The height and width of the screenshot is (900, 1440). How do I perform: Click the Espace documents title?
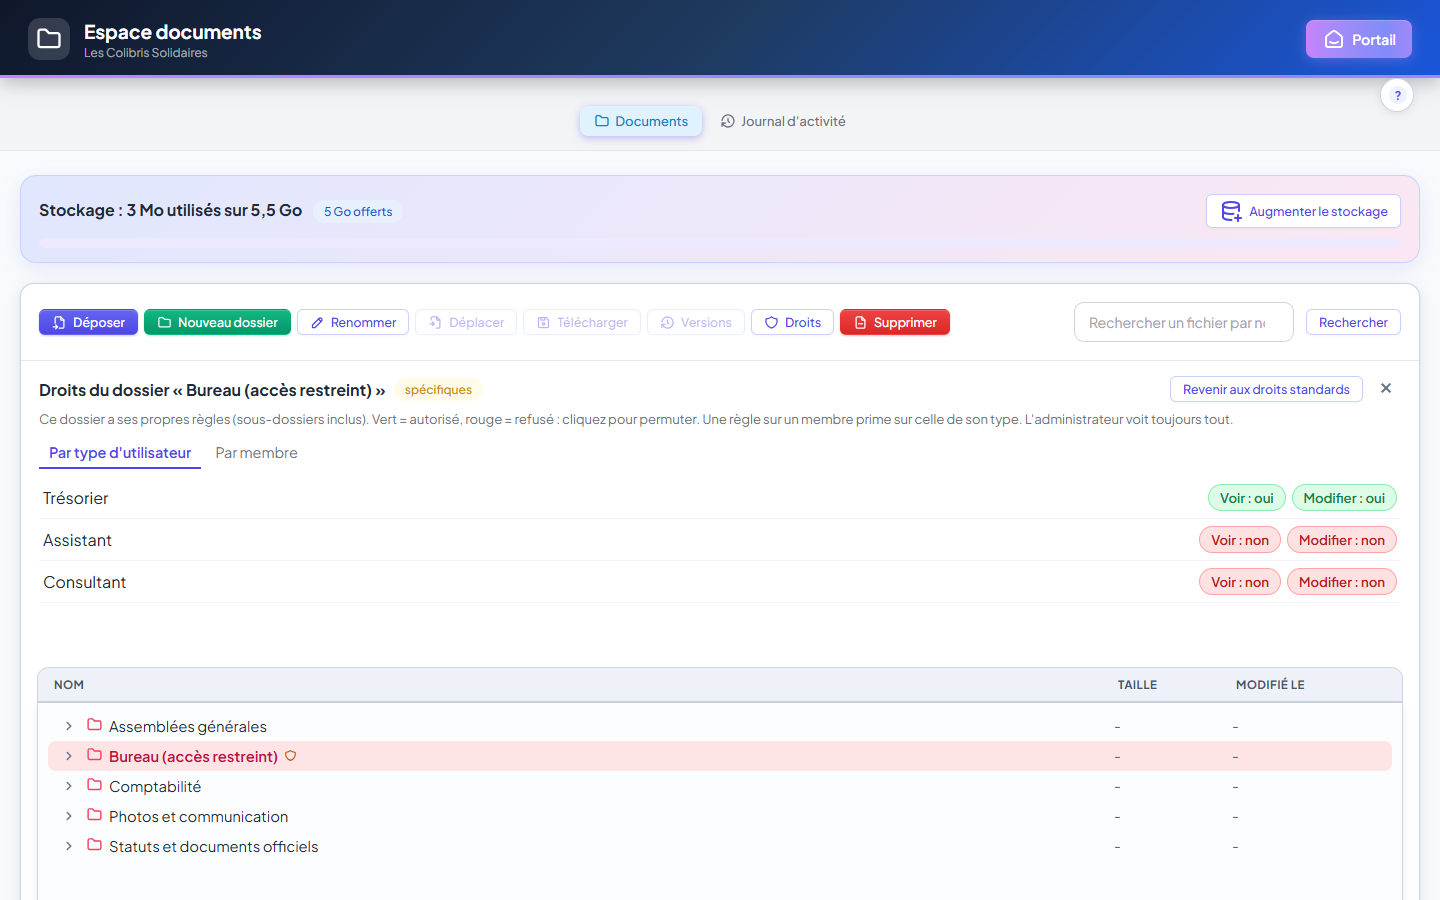[x=172, y=32]
